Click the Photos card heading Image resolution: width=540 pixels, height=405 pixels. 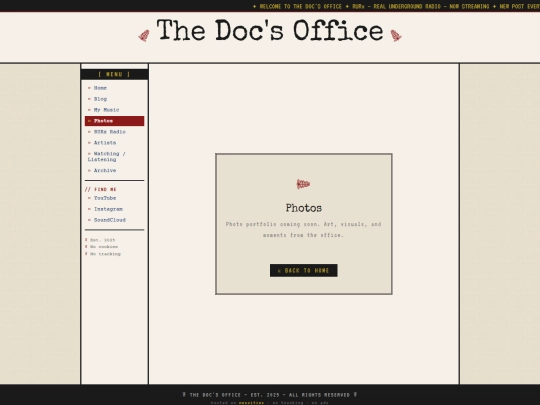click(304, 208)
